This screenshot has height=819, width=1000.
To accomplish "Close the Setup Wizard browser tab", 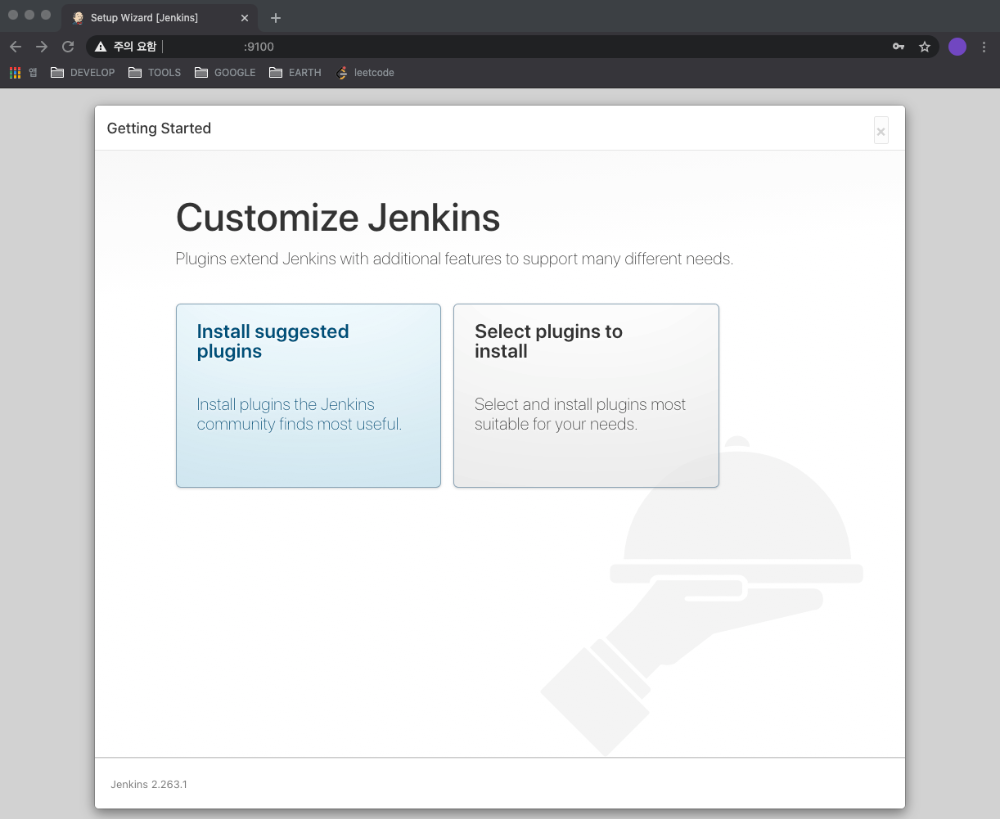I will point(244,18).
